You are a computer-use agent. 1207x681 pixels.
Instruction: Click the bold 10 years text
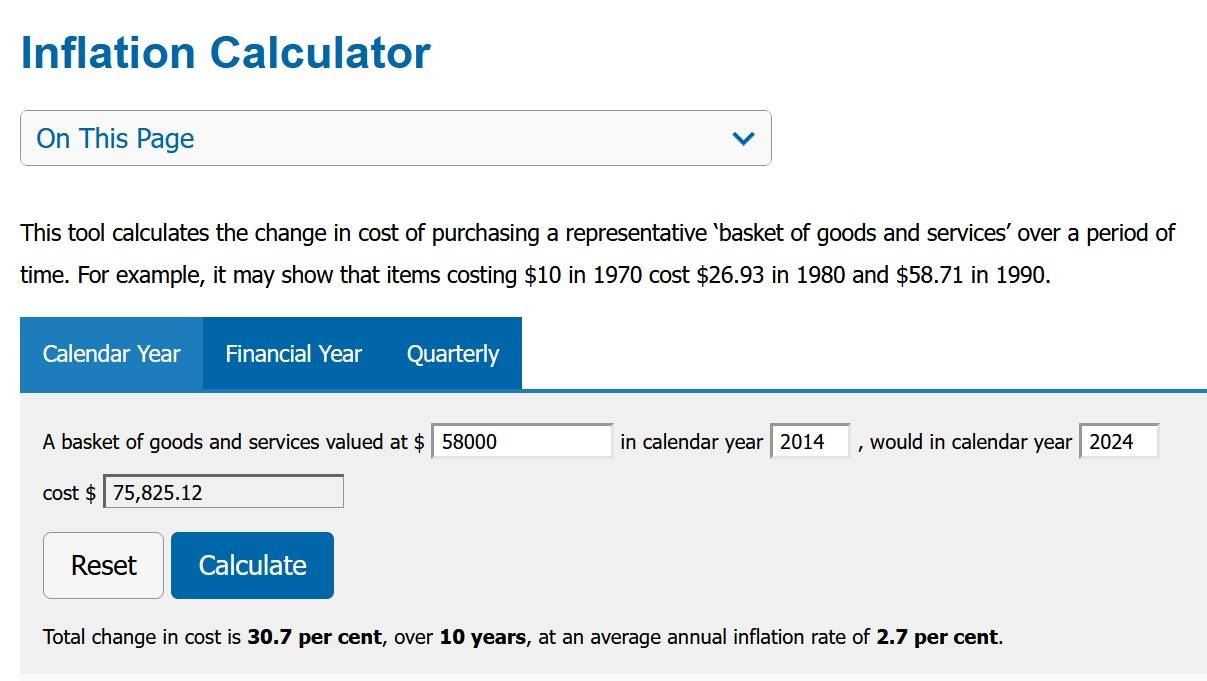click(483, 637)
